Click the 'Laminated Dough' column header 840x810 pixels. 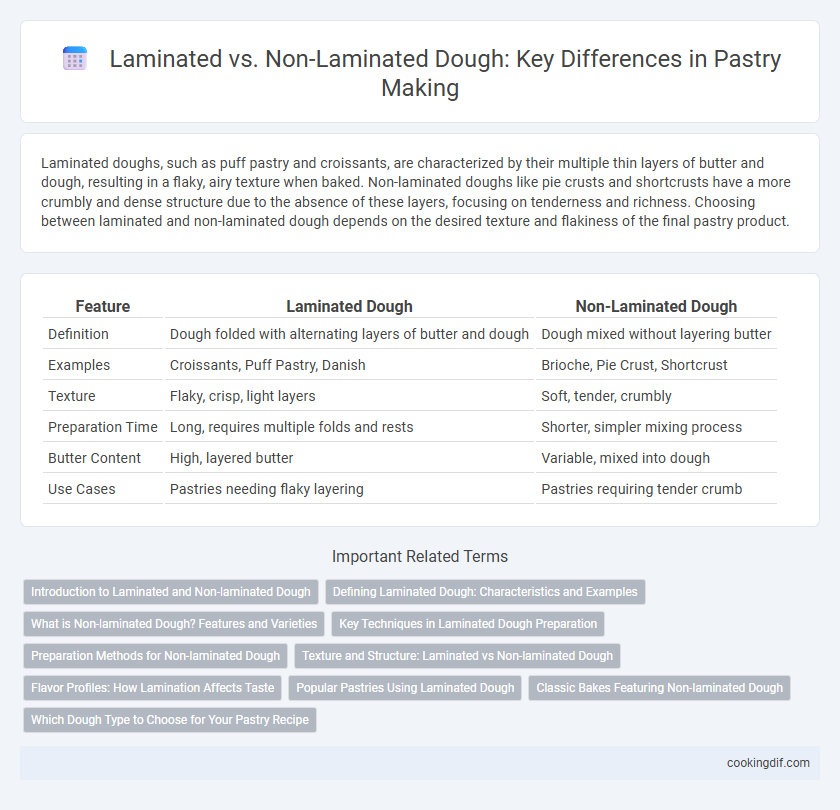pos(349,306)
